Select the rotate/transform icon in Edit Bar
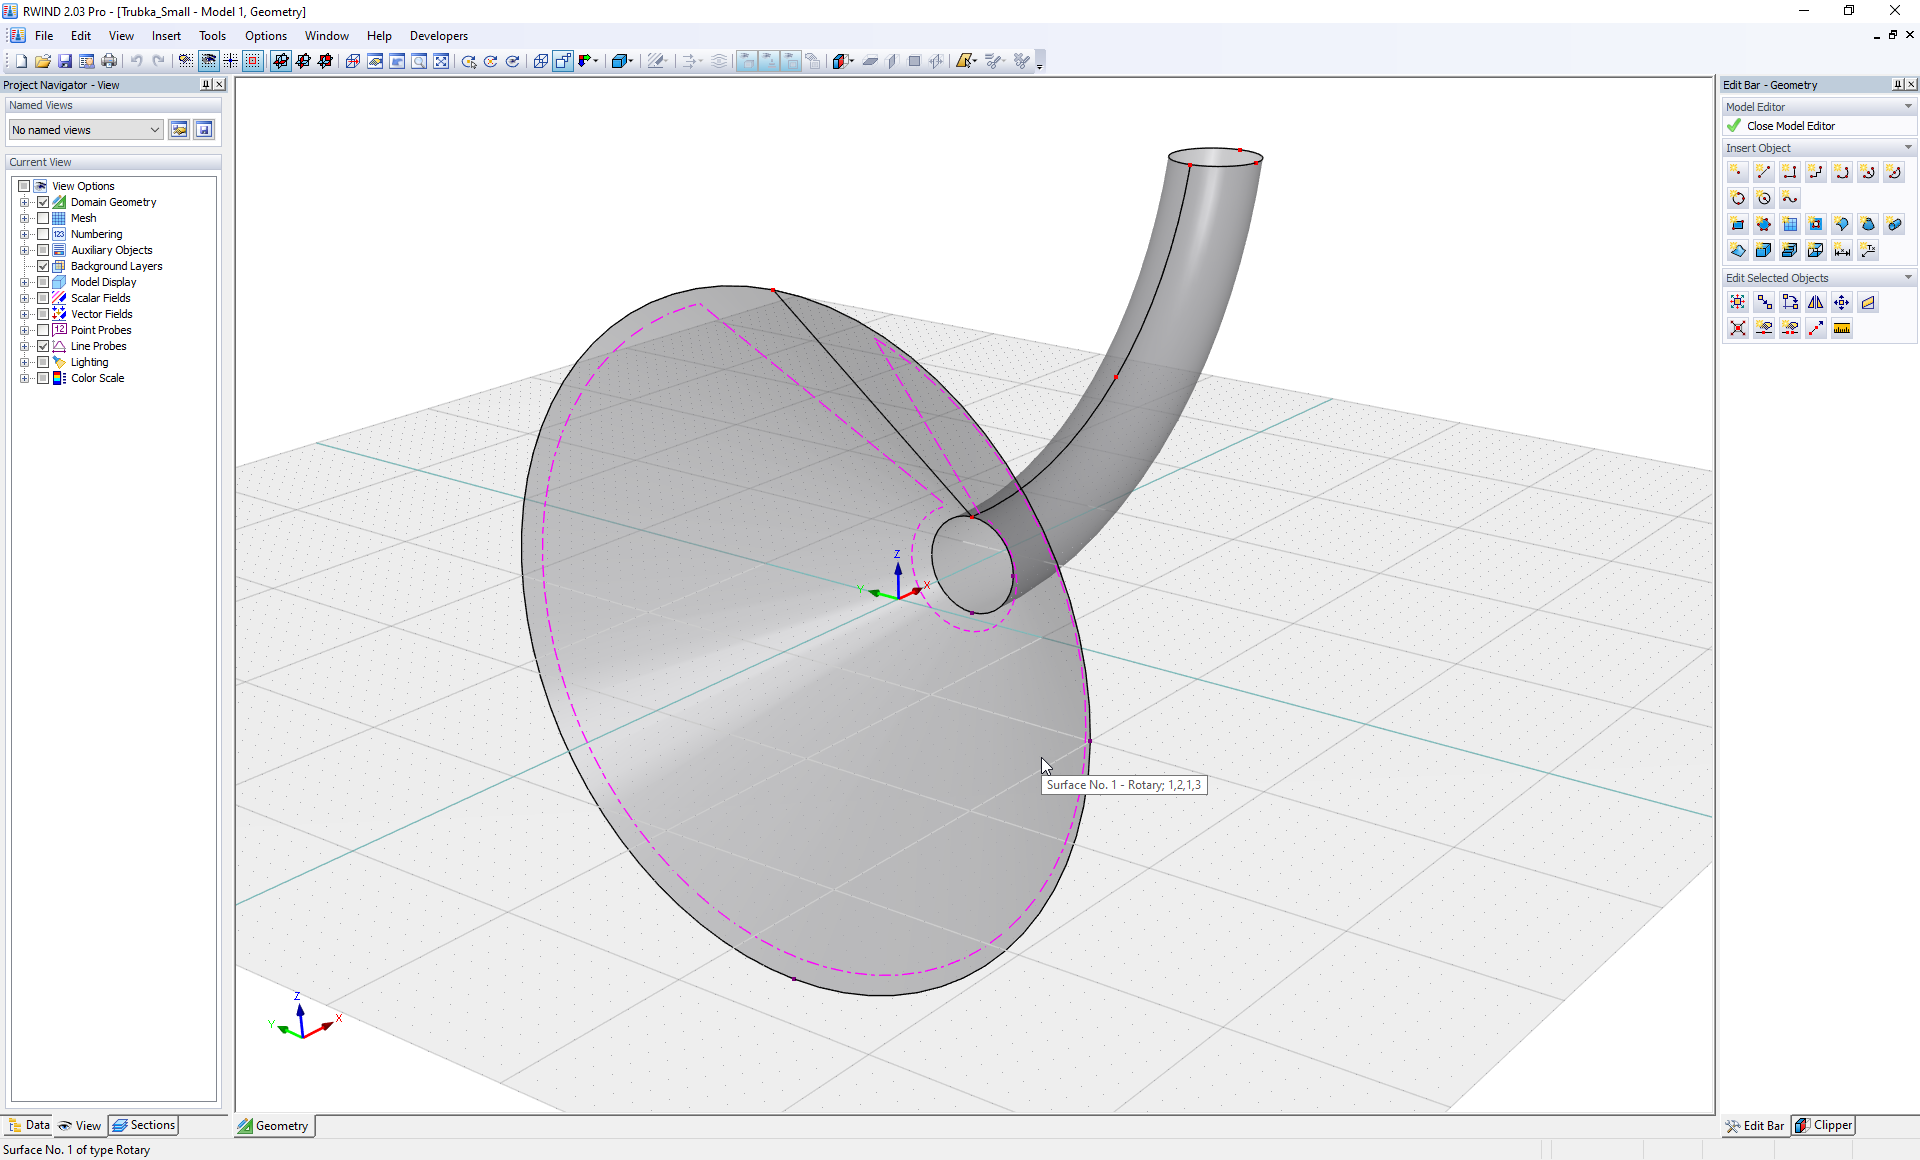The image size is (1920, 1160). pyautogui.click(x=1790, y=300)
